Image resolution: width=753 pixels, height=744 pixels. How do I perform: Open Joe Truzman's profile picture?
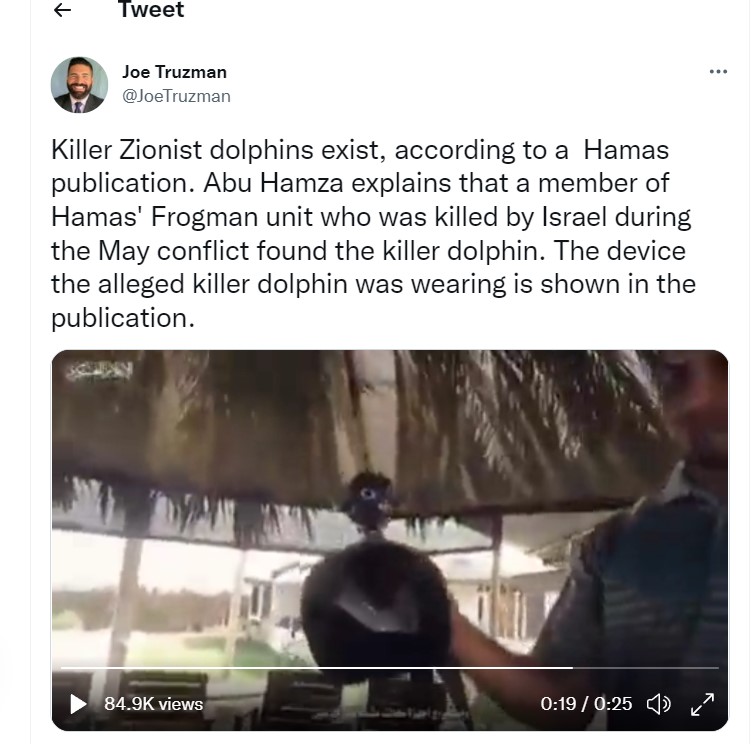(79, 85)
